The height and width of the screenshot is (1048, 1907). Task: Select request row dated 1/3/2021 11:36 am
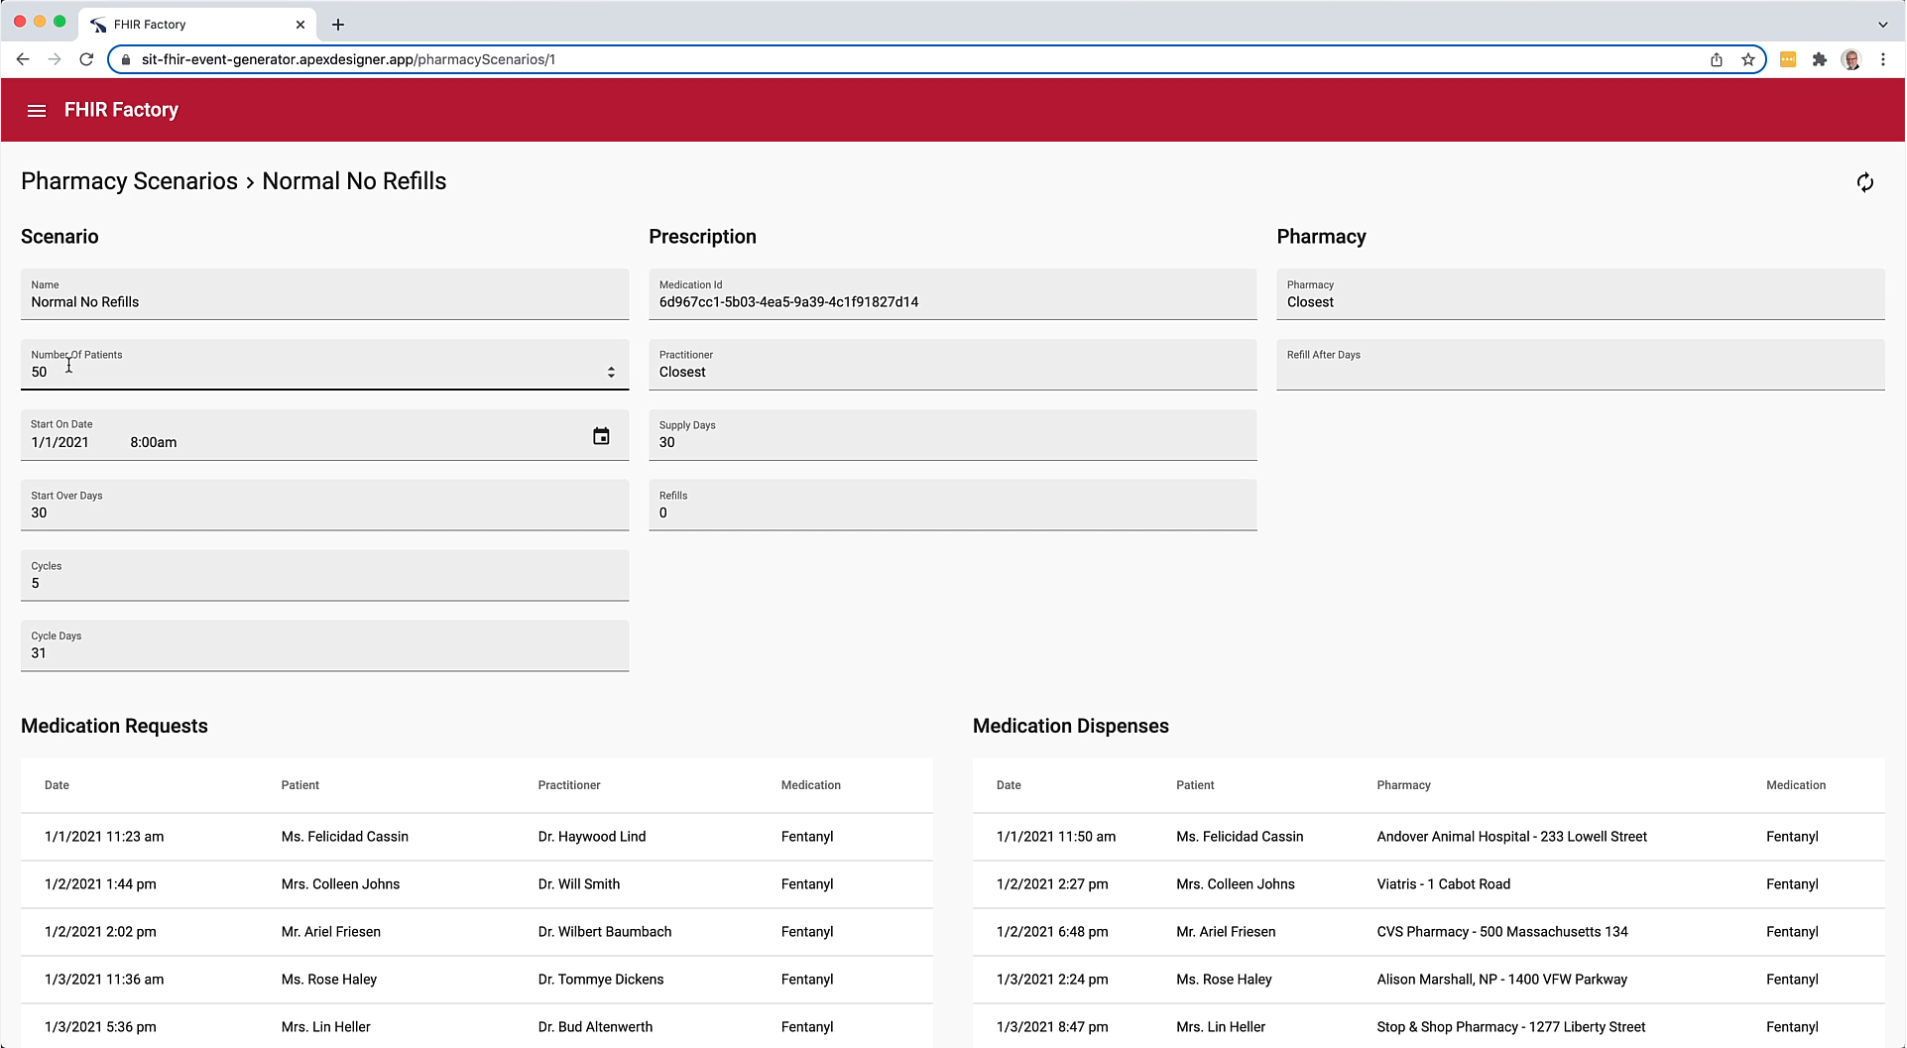[x=477, y=979]
